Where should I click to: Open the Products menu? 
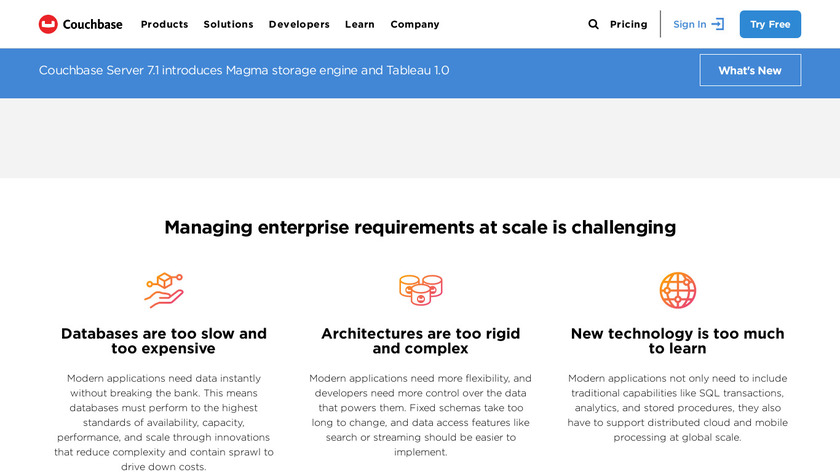click(x=164, y=24)
